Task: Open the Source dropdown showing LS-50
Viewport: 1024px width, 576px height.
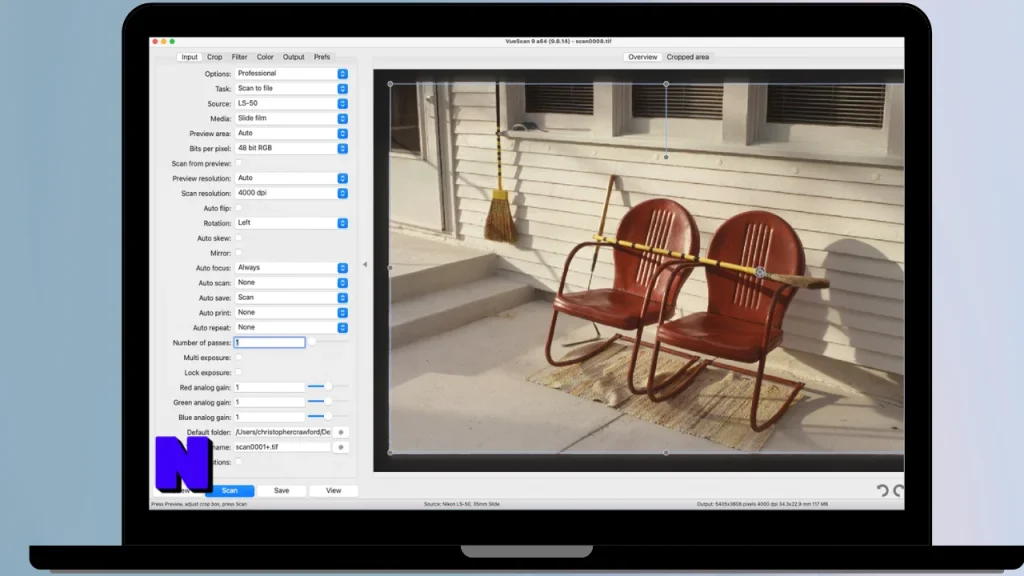Action: (291, 103)
